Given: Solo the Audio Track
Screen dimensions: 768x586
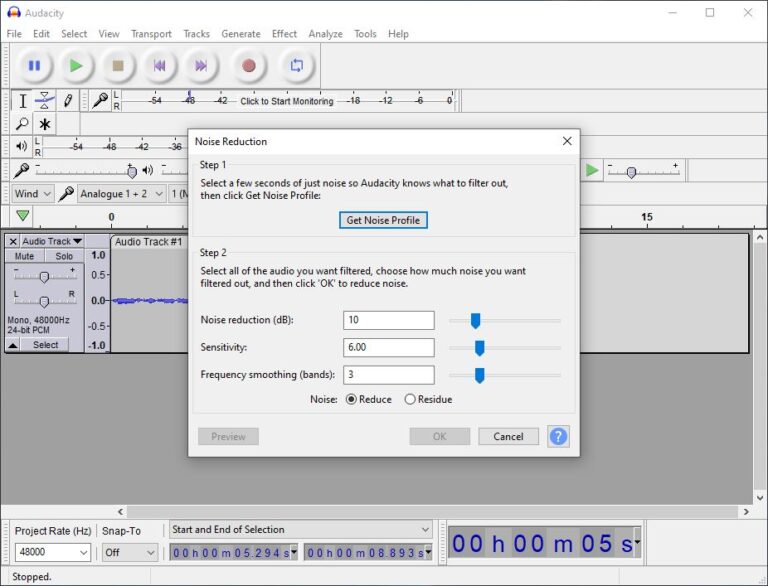Looking at the screenshot, I should pos(64,256).
